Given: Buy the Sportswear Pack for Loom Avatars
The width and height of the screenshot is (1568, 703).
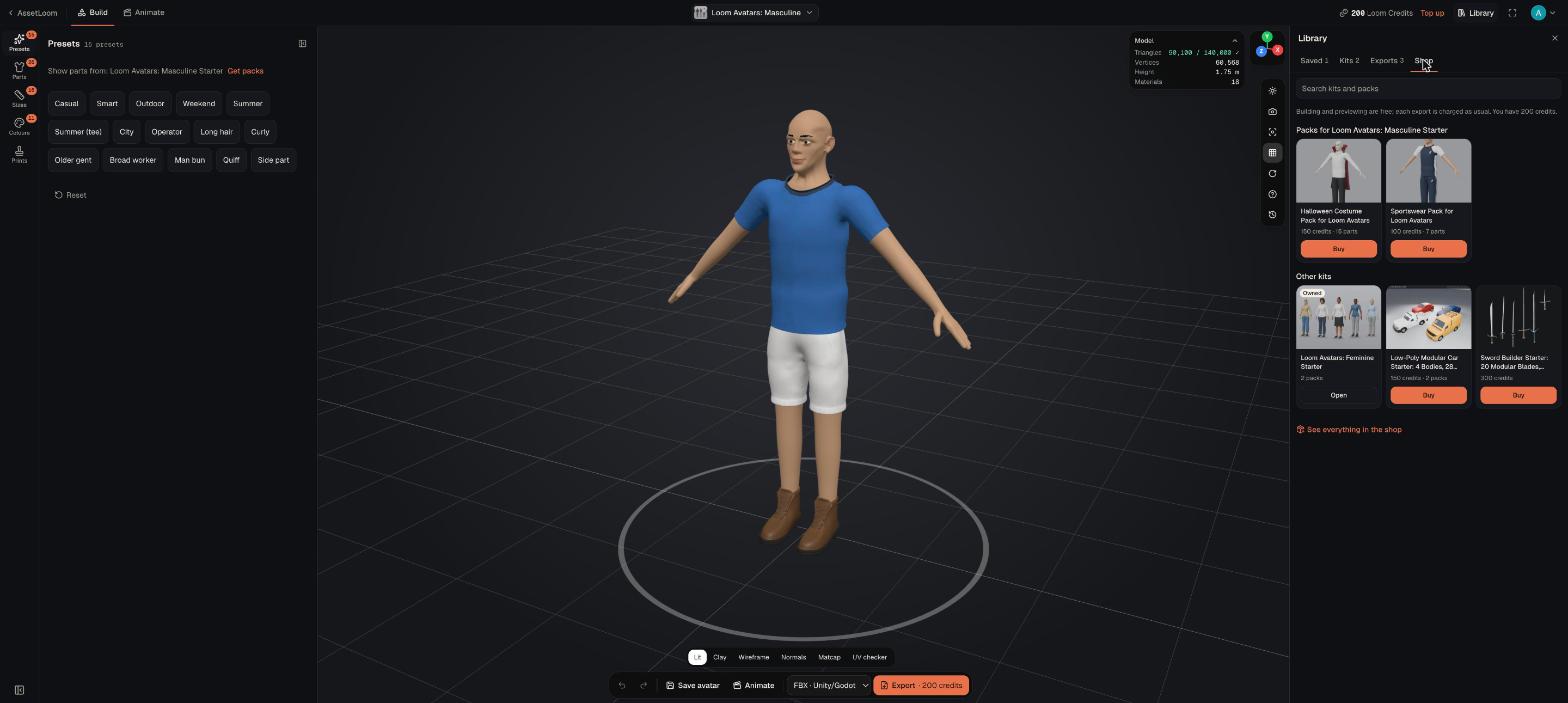Looking at the screenshot, I should click(x=1428, y=249).
